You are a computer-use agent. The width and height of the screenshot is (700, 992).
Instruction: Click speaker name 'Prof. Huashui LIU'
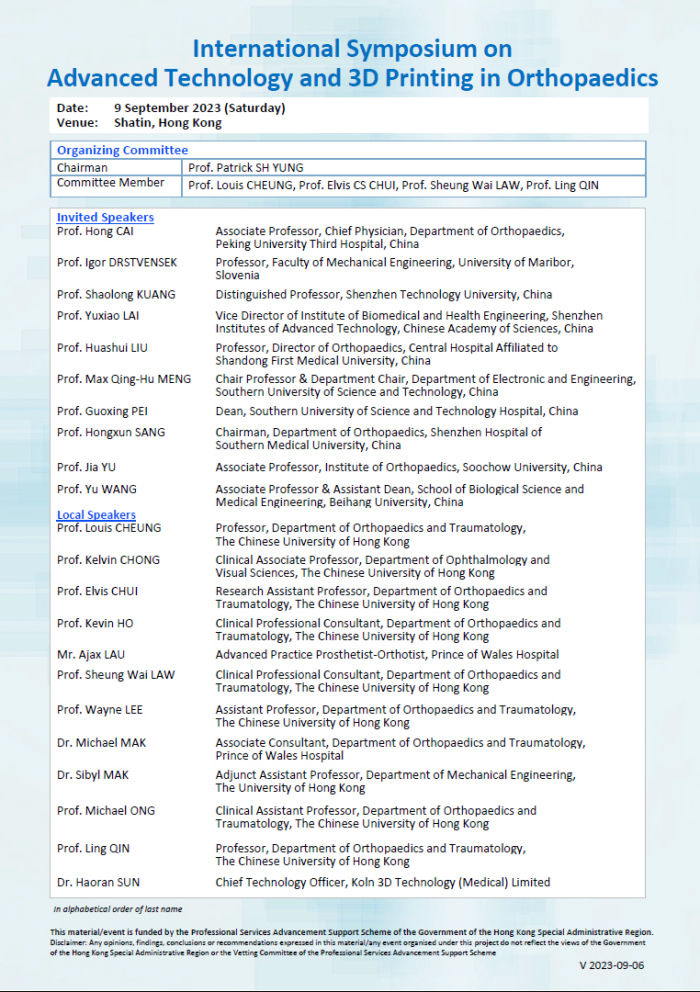point(102,348)
